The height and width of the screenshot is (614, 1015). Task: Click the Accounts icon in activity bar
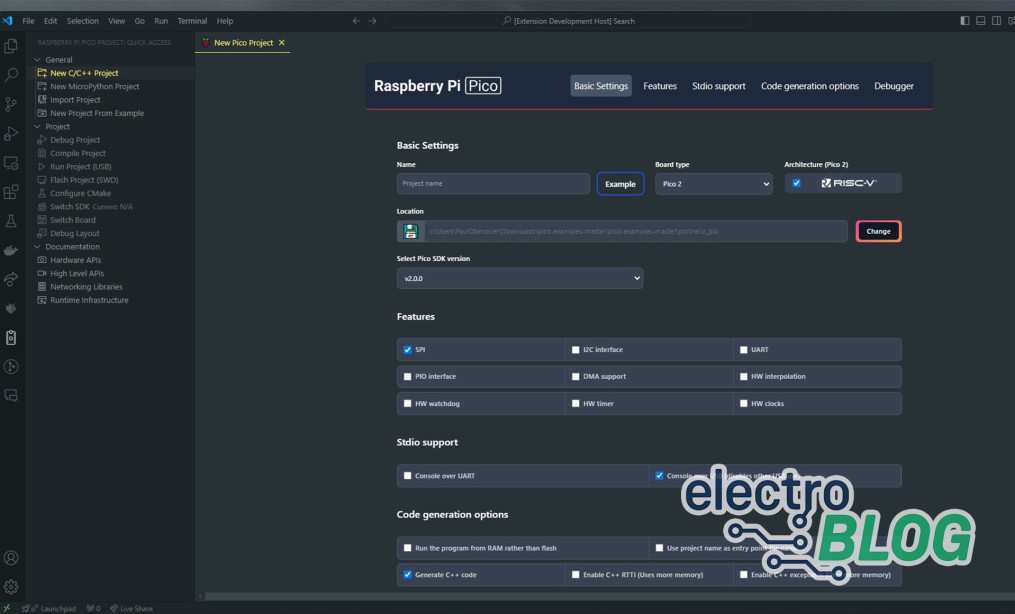coord(12,558)
